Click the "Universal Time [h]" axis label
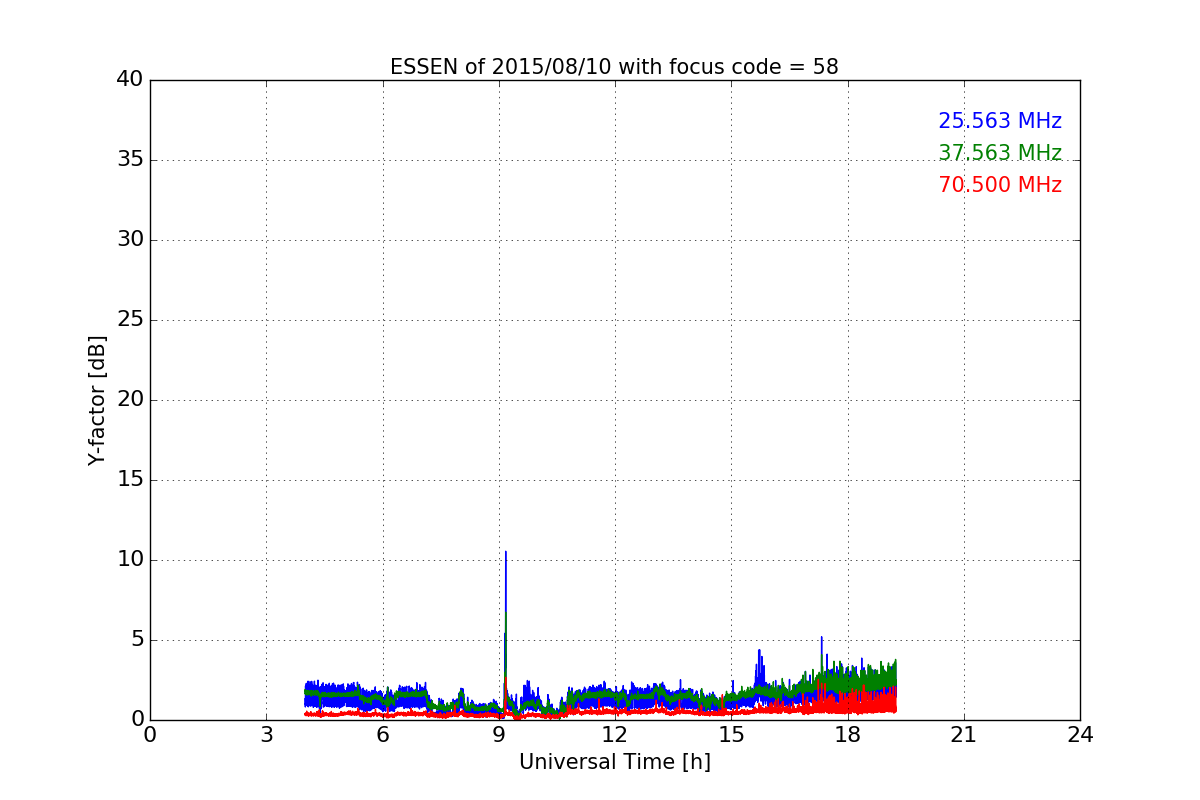1200x800 pixels. click(x=614, y=762)
